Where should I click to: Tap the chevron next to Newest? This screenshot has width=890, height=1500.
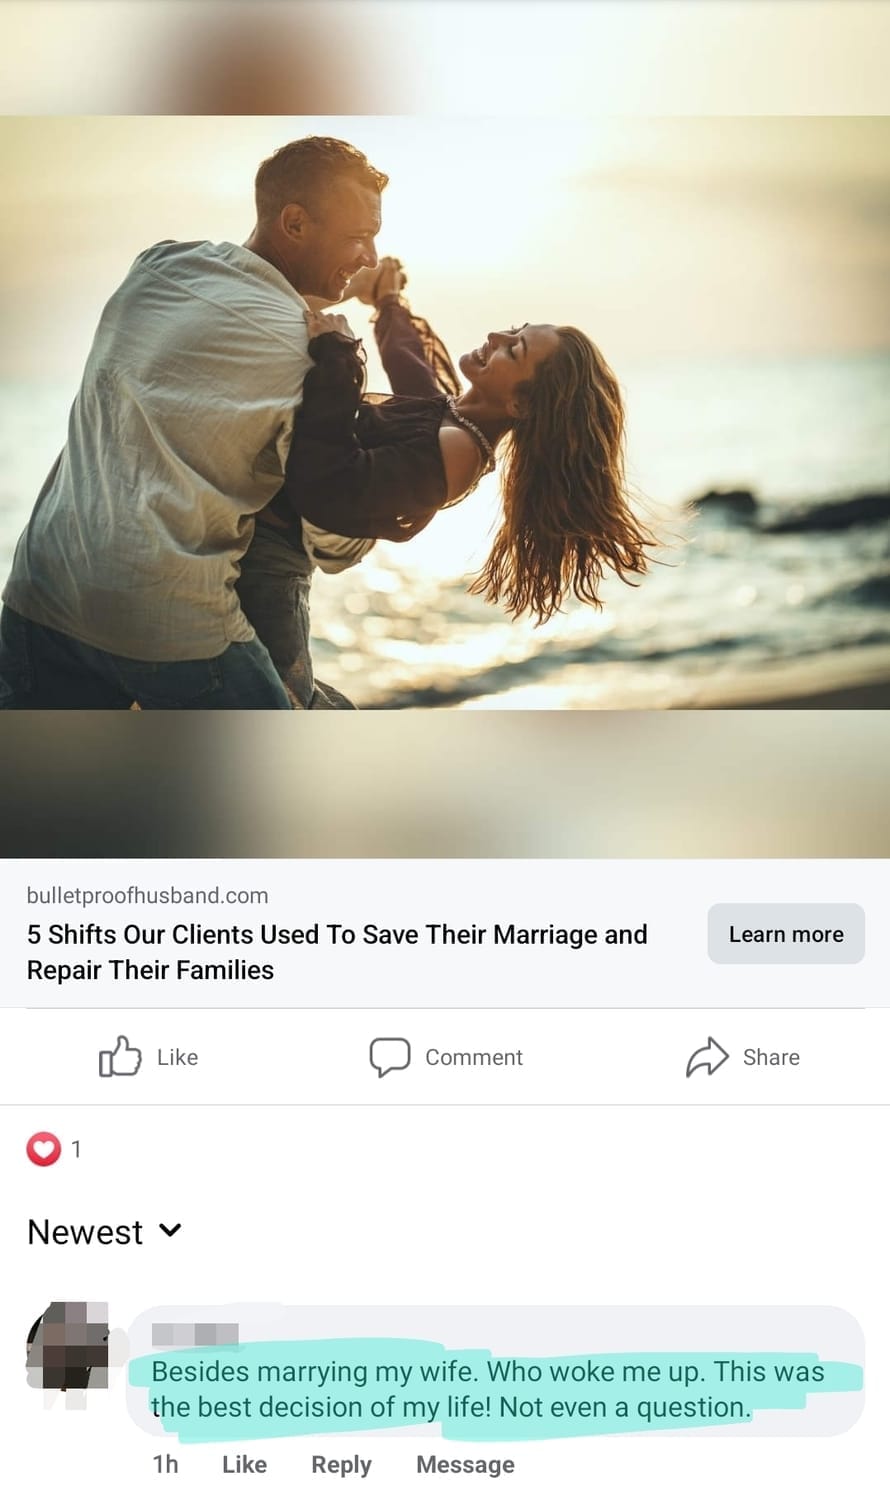pyautogui.click(x=170, y=1230)
